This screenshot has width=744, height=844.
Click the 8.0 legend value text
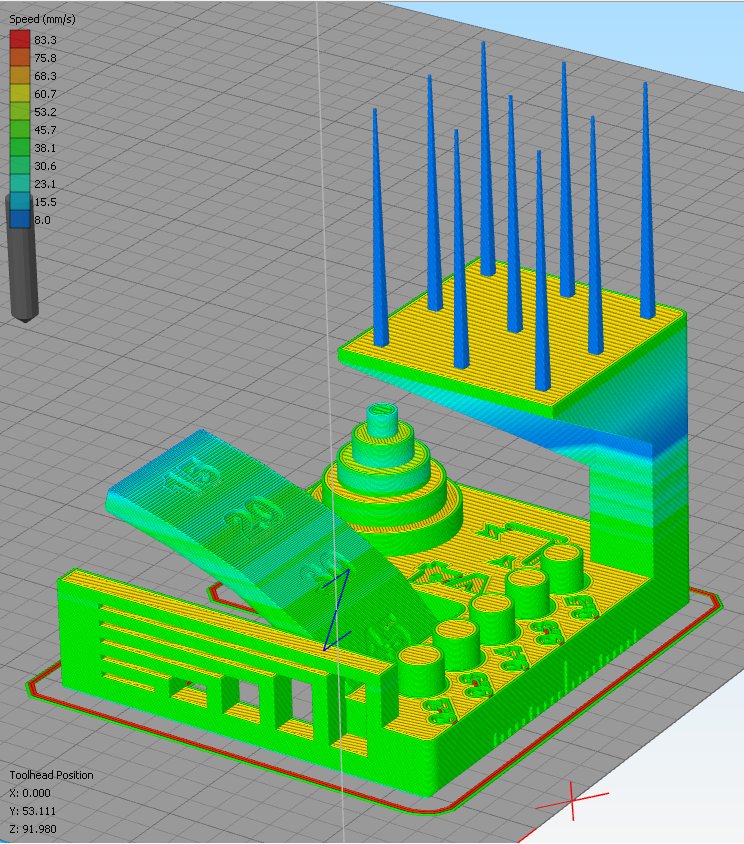[43, 220]
